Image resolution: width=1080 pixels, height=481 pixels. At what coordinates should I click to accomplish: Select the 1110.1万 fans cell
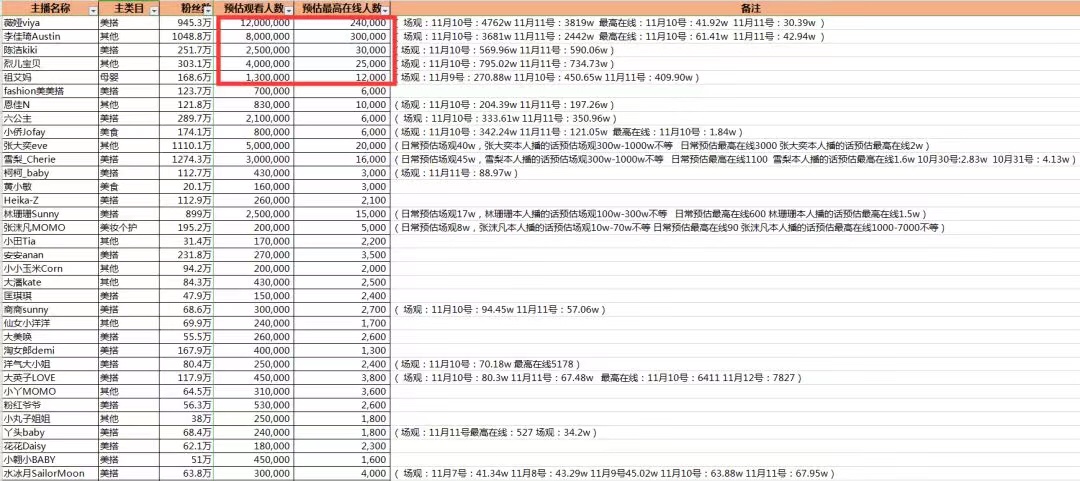pos(188,145)
